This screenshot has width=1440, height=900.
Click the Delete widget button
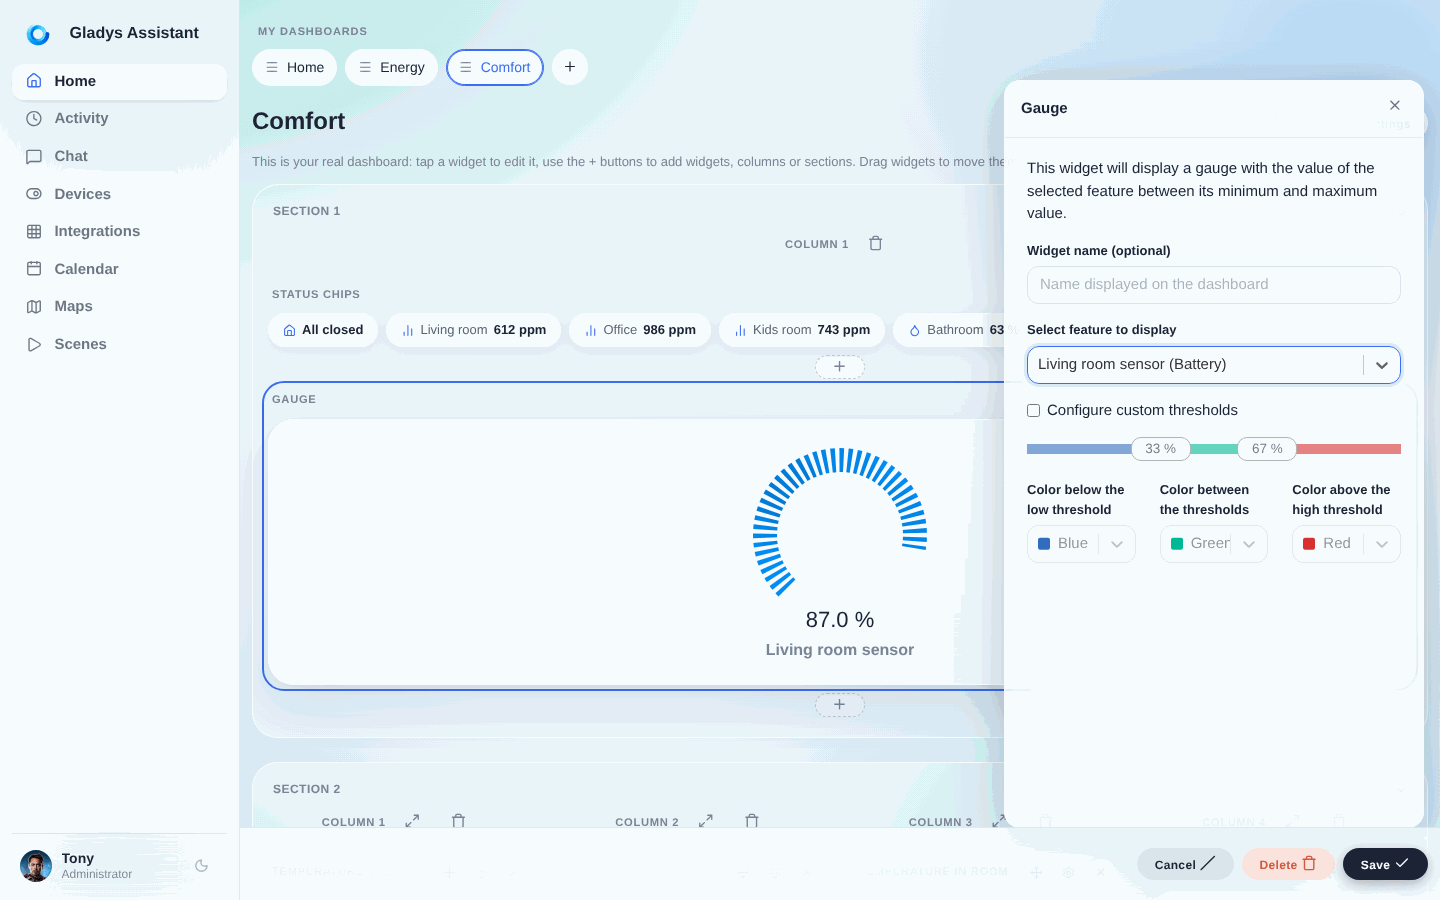click(x=1288, y=864)
